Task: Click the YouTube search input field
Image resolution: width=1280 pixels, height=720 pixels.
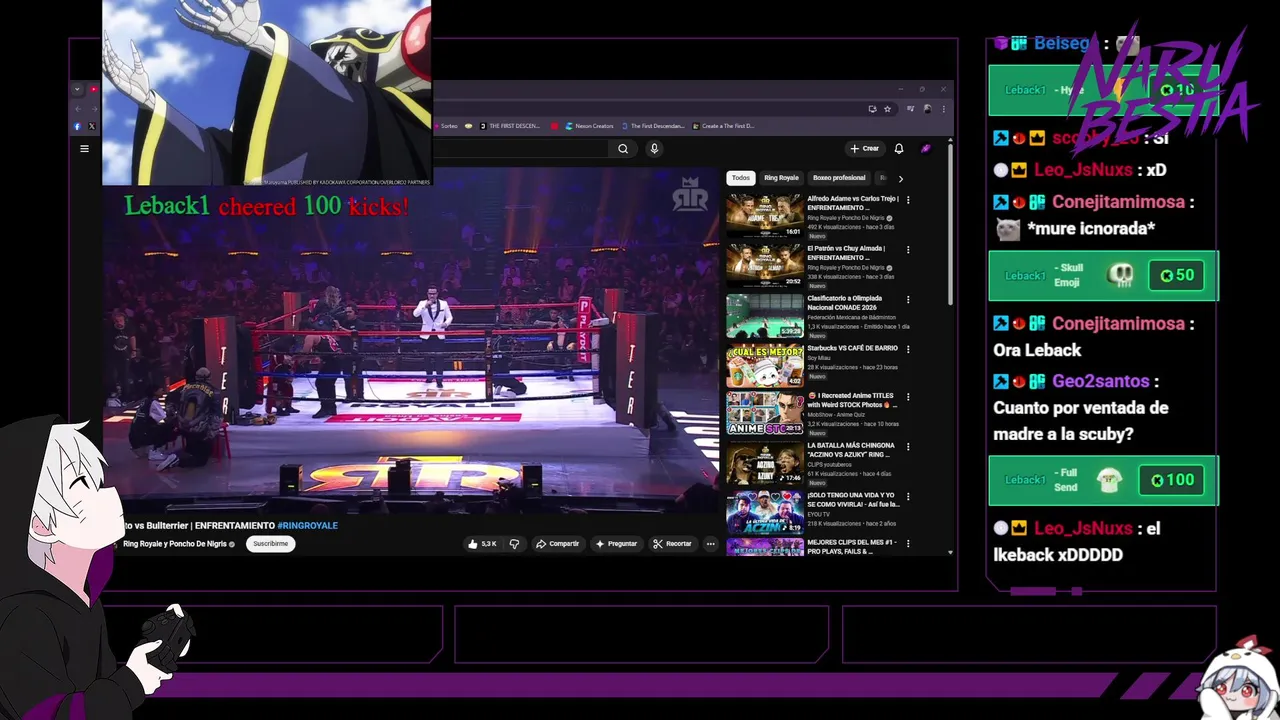Action: pos(521,149)
